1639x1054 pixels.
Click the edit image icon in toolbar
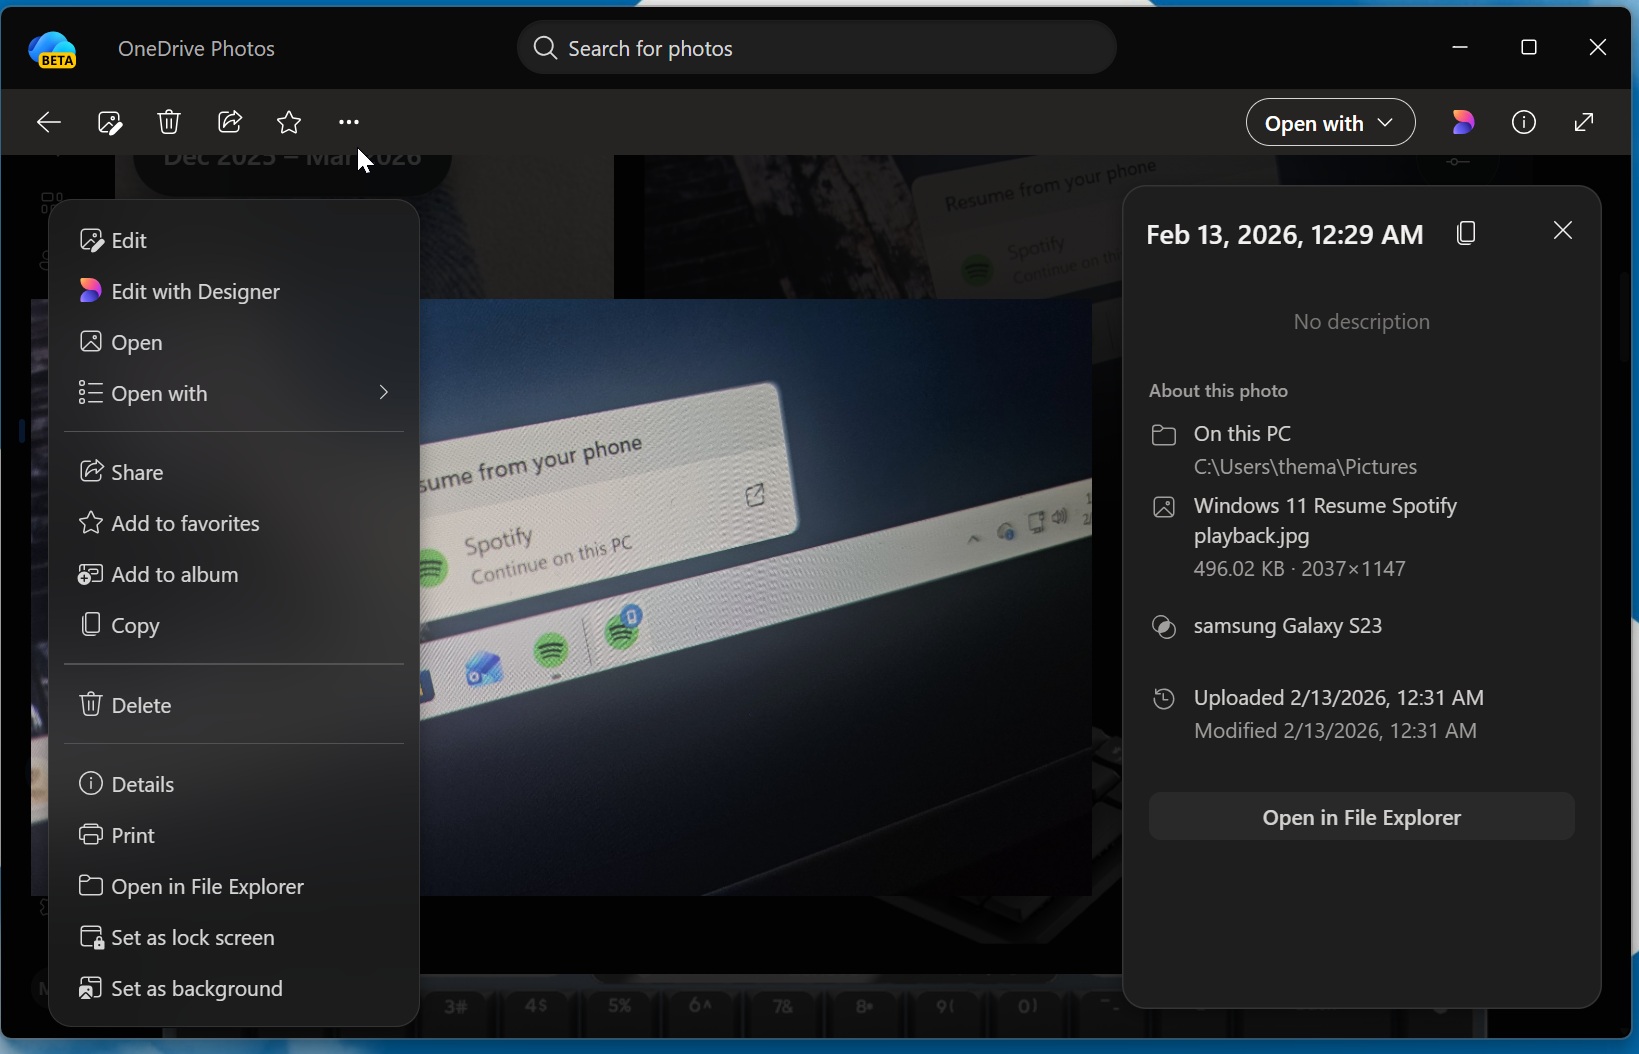[109, 123]
